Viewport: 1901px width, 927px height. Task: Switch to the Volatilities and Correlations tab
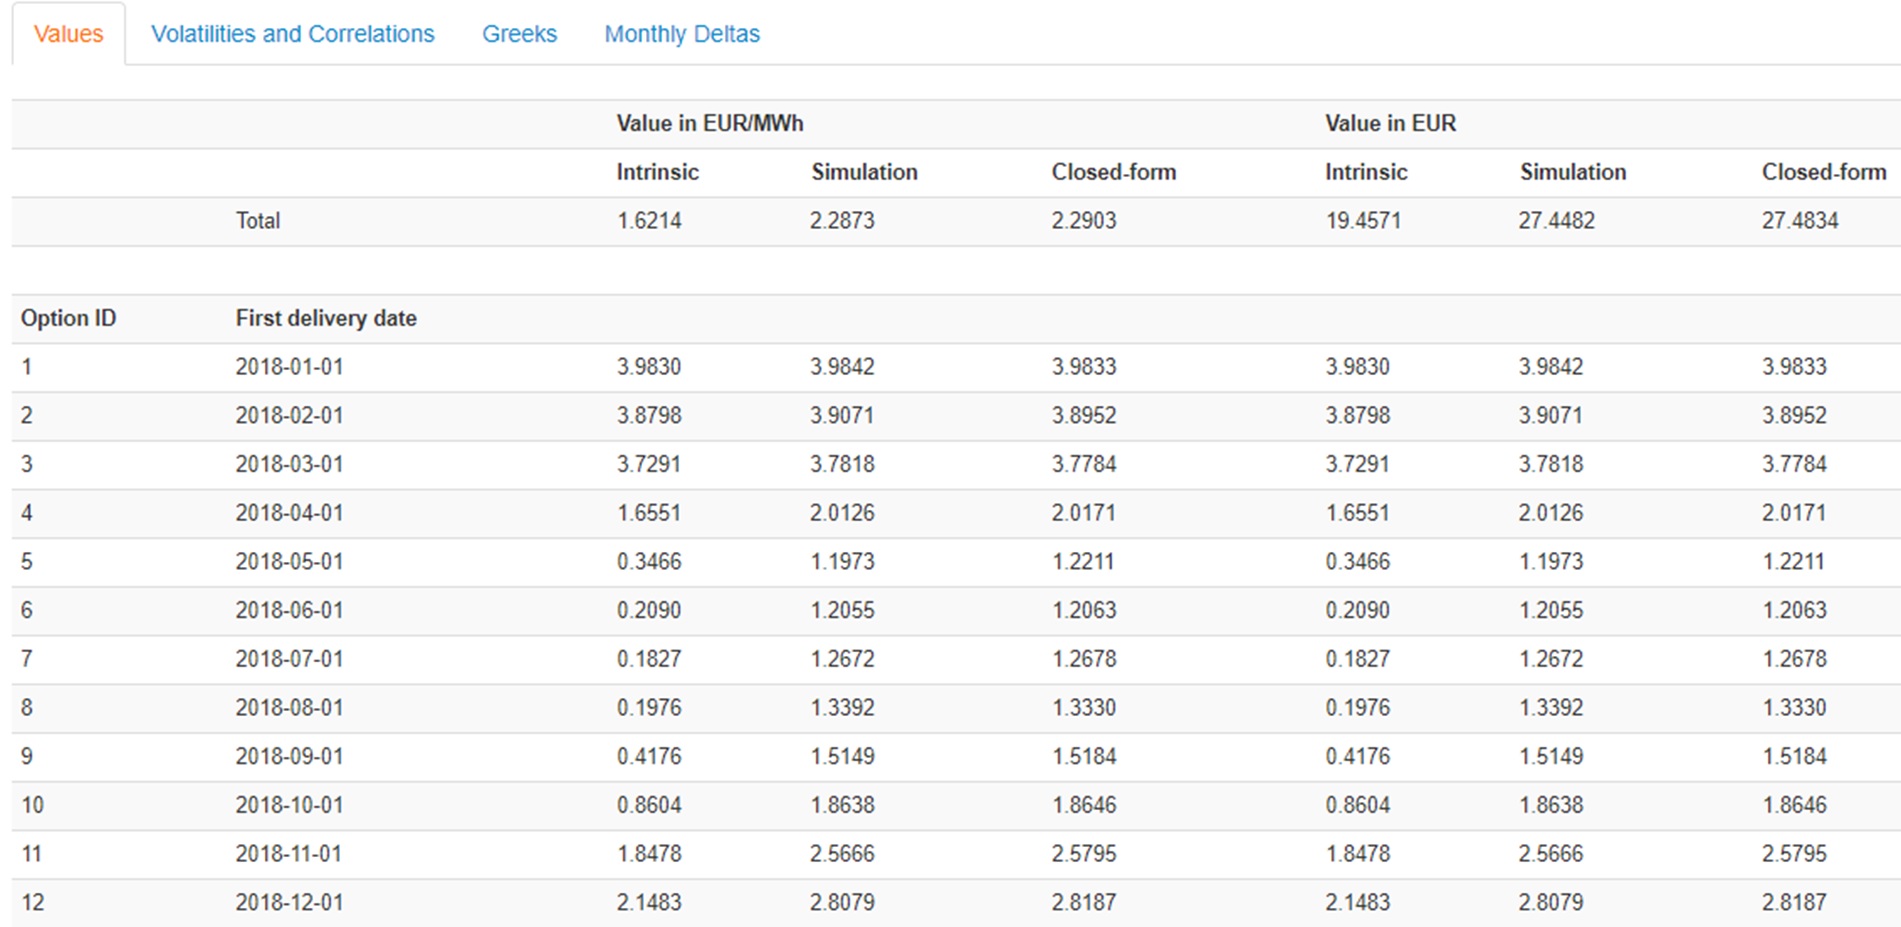(x=292, y=34)
